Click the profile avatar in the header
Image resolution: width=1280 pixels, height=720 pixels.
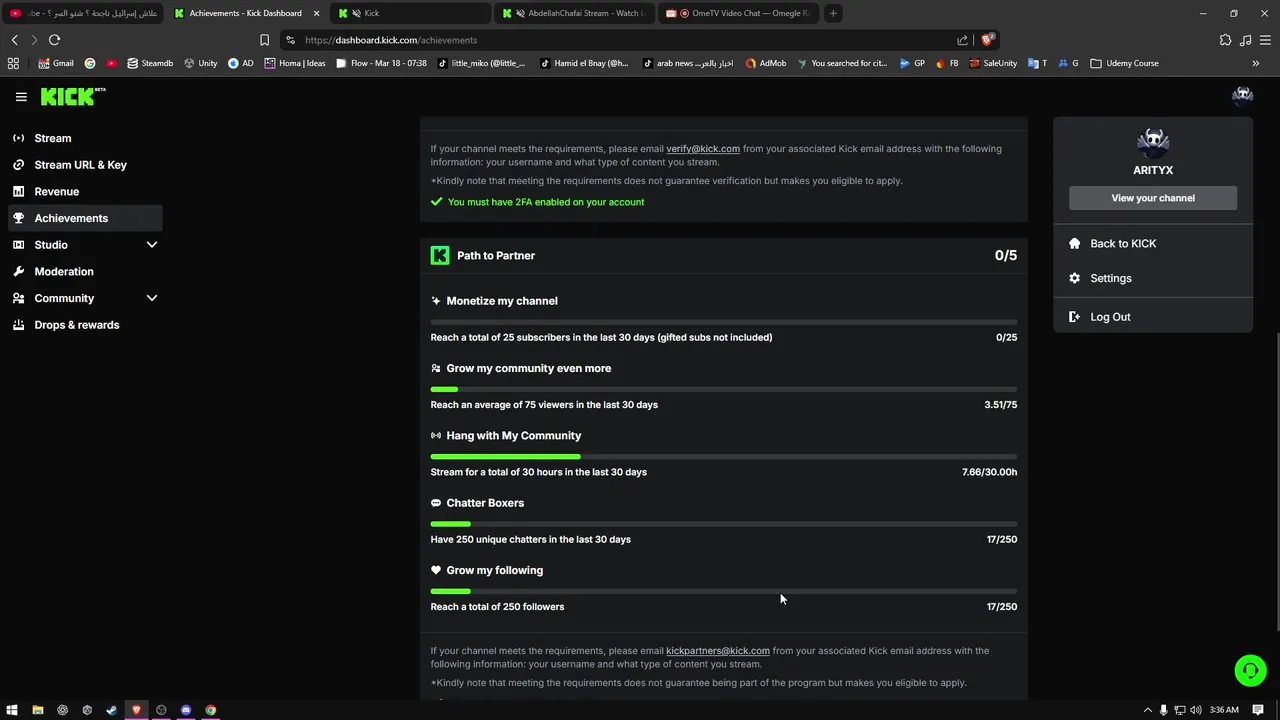pyautogui.click(x=1242, y=96)
